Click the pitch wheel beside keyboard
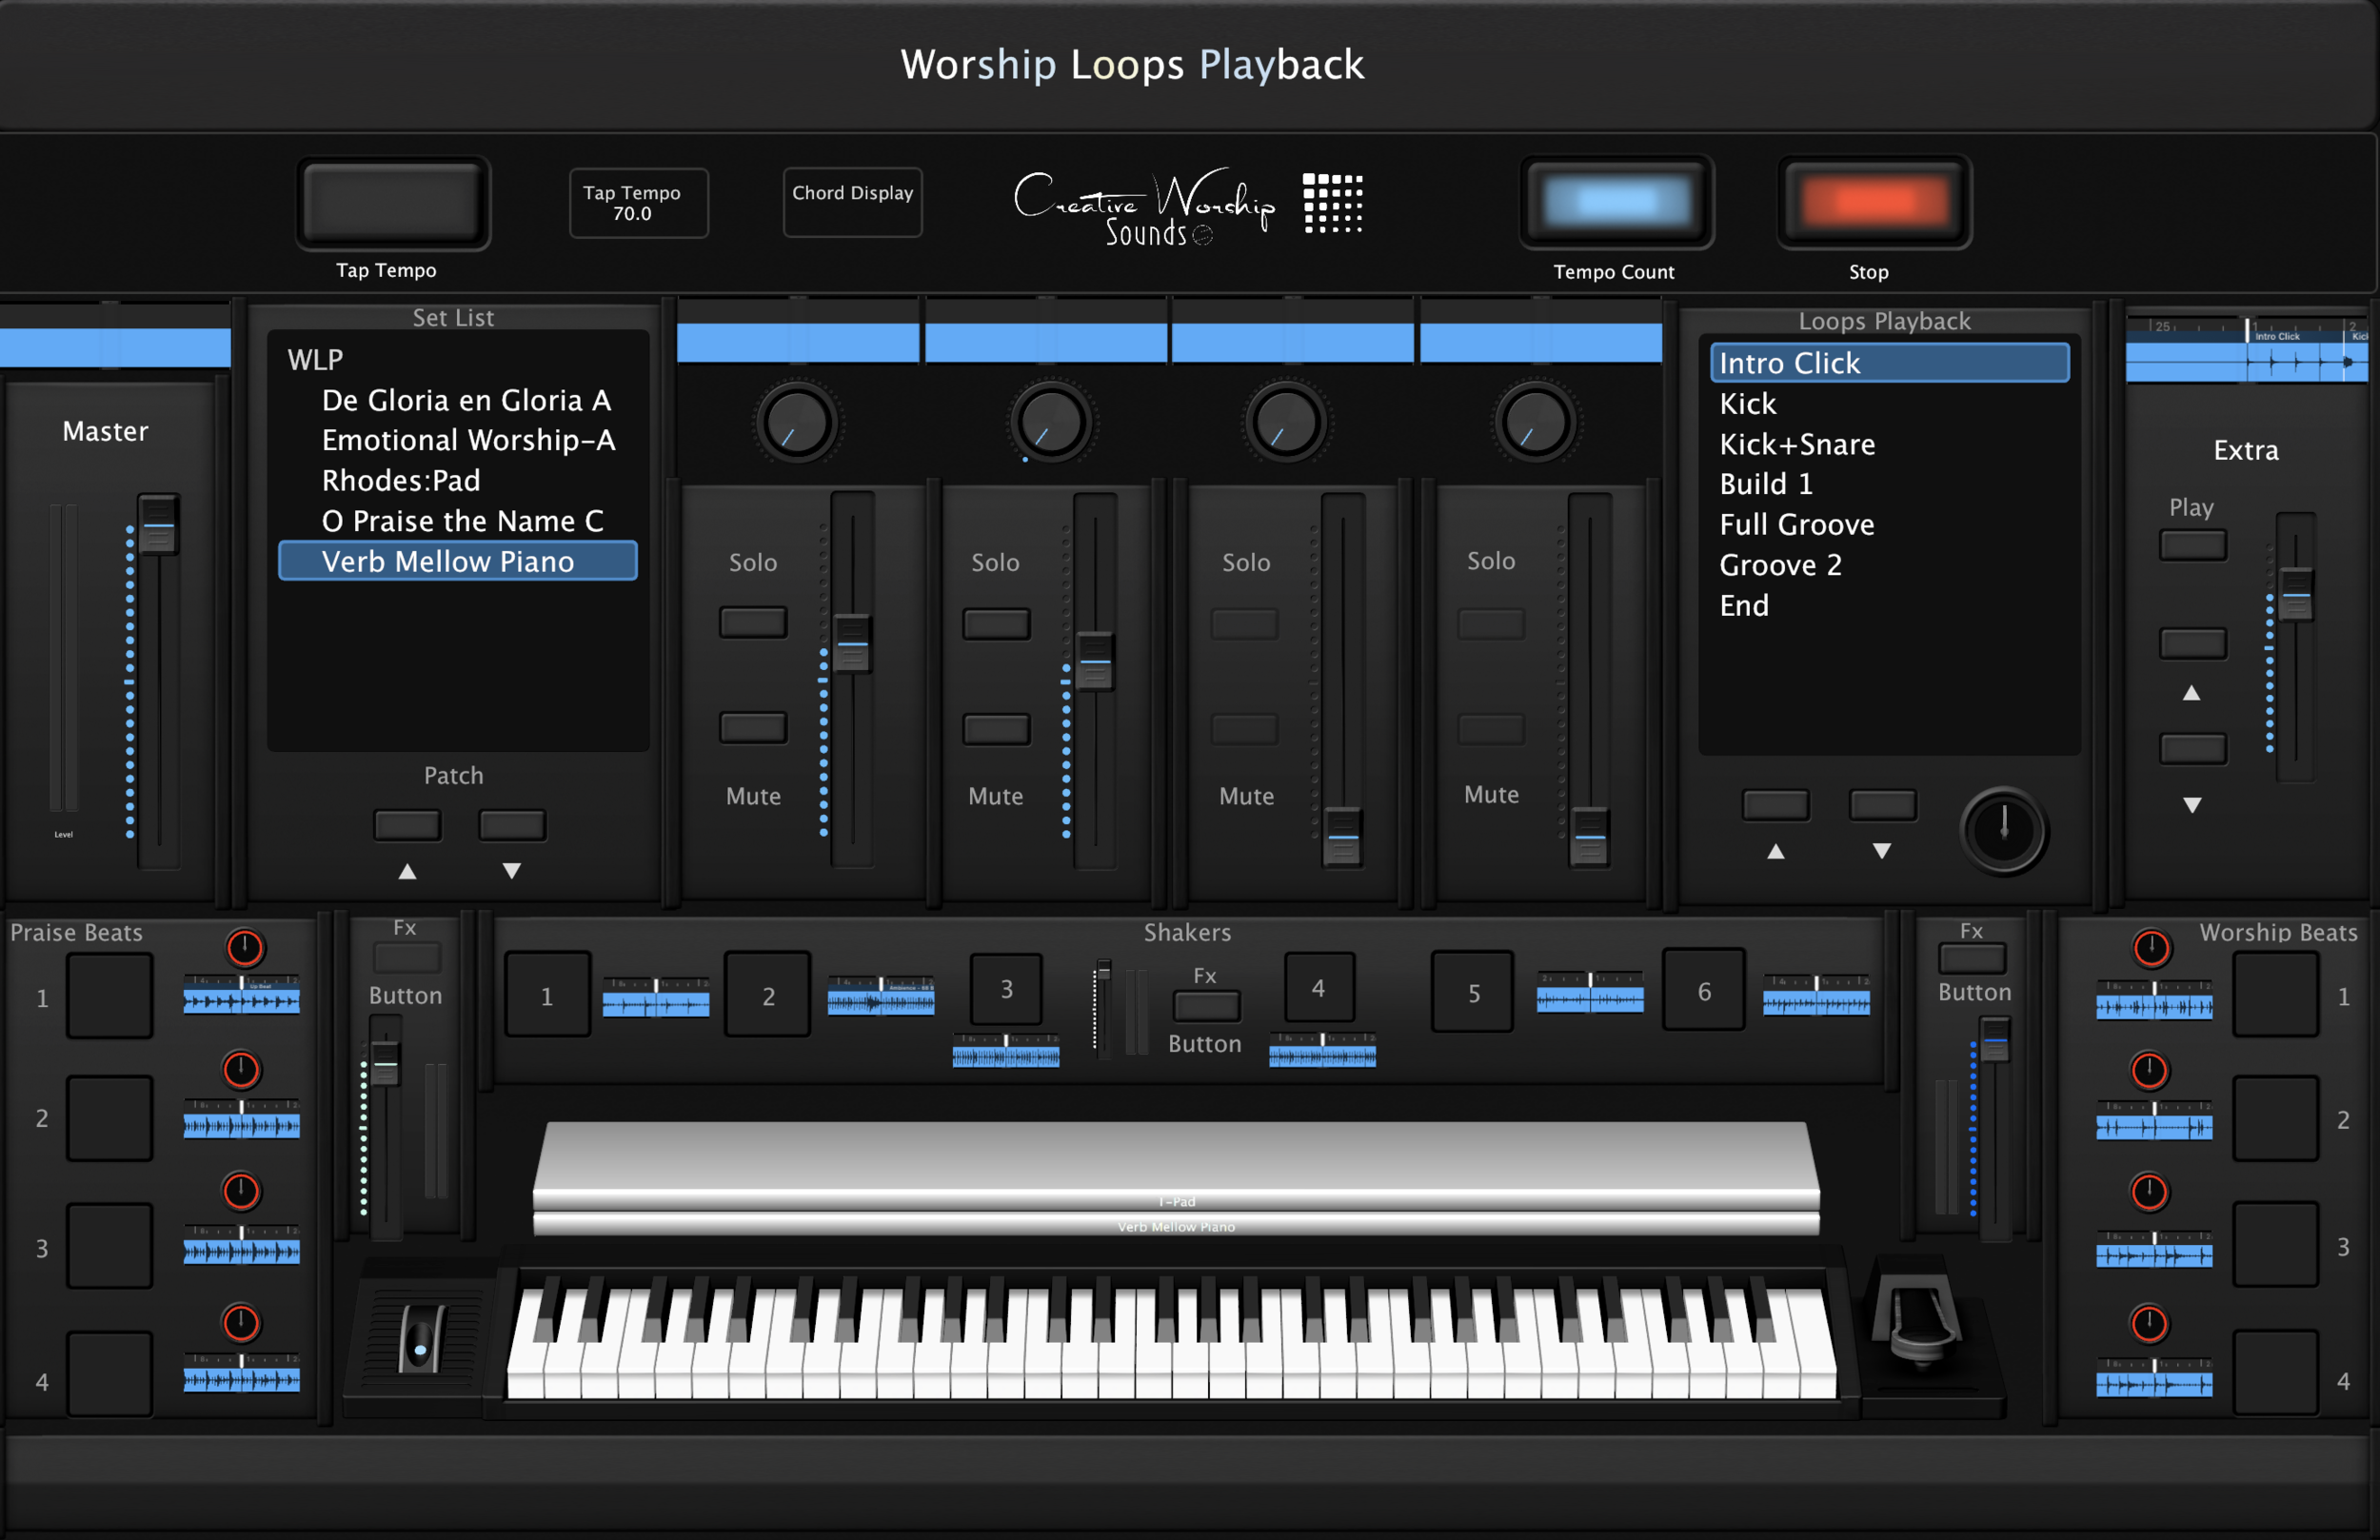Screen dimensions: 2380x1540 (420, 1340)
